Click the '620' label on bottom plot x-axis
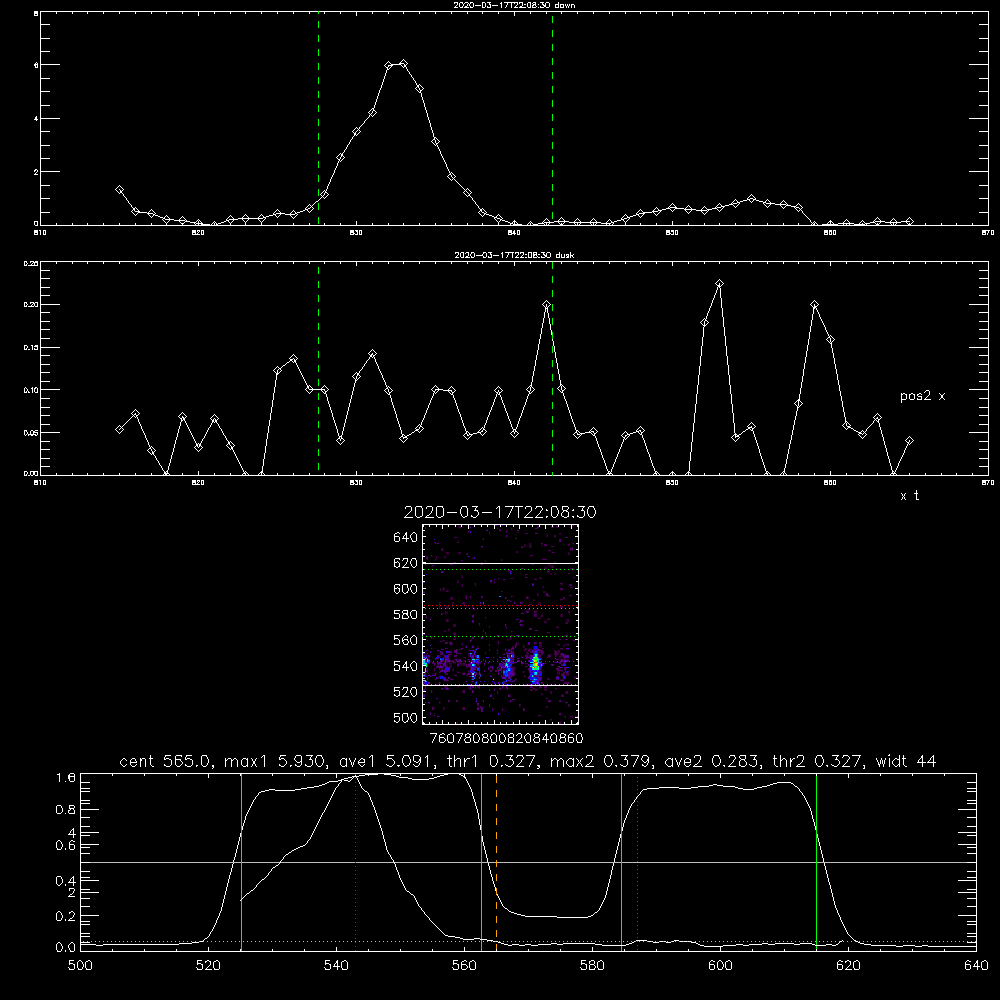 point(848,966)
